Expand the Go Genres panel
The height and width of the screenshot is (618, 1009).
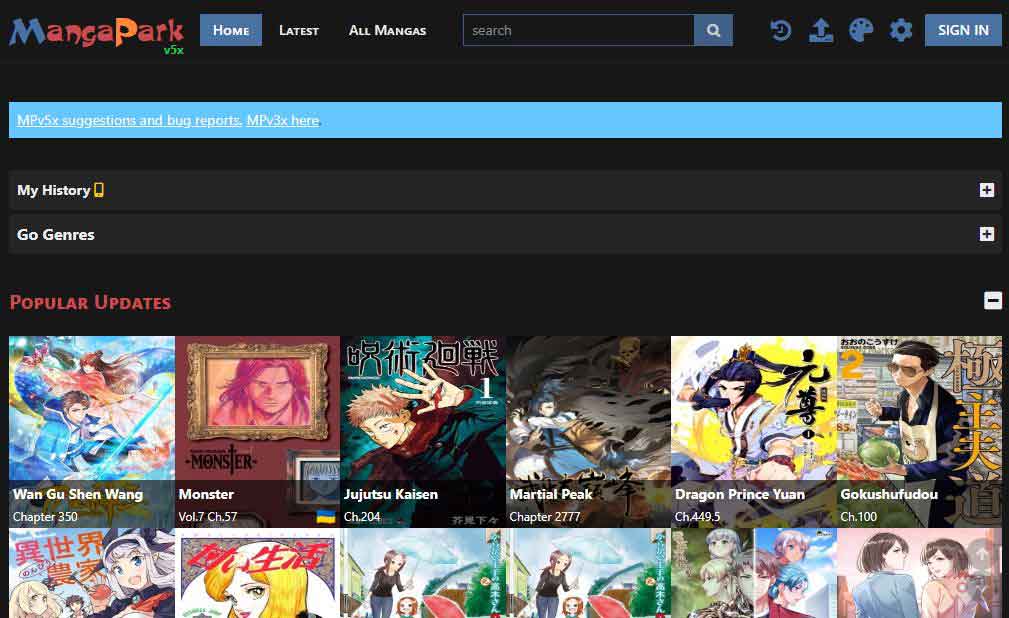pyautogui.click(x=986, y=234)
